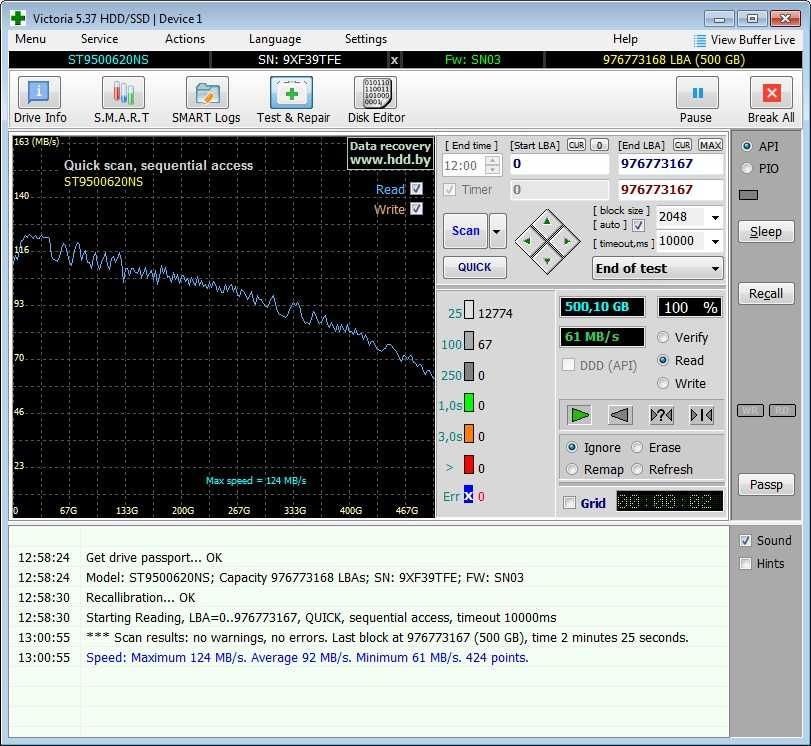Click the Start LBA input field
Screen dimensions: 811x746
point(560,165)
